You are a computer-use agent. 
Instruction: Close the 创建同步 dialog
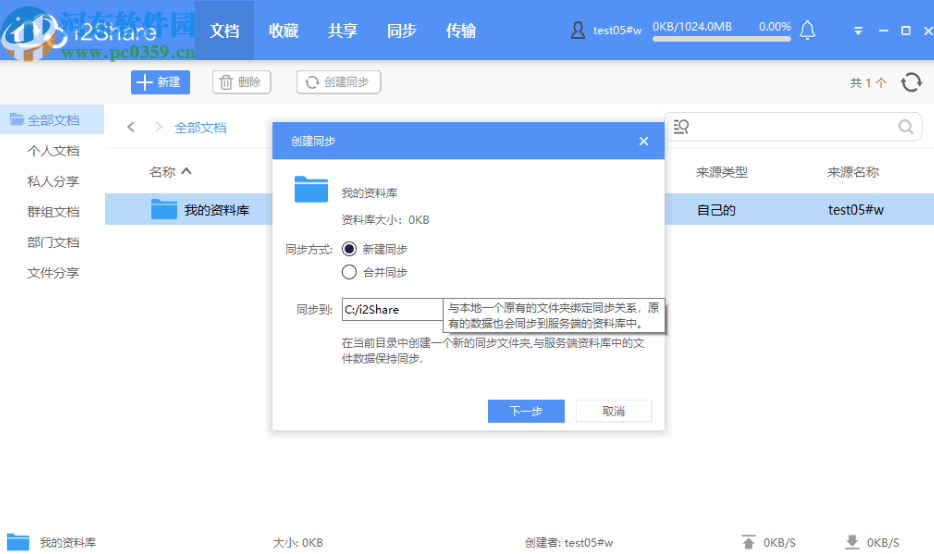pos(643,141)
